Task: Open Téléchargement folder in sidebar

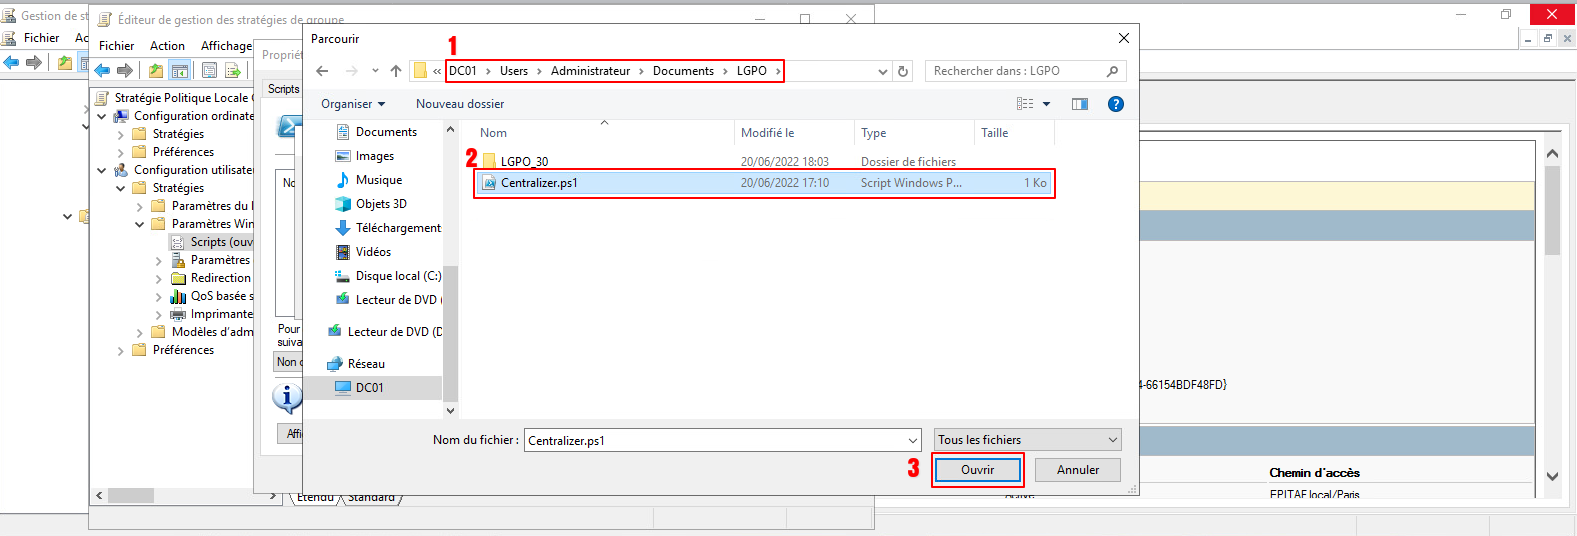Action: 397,228
